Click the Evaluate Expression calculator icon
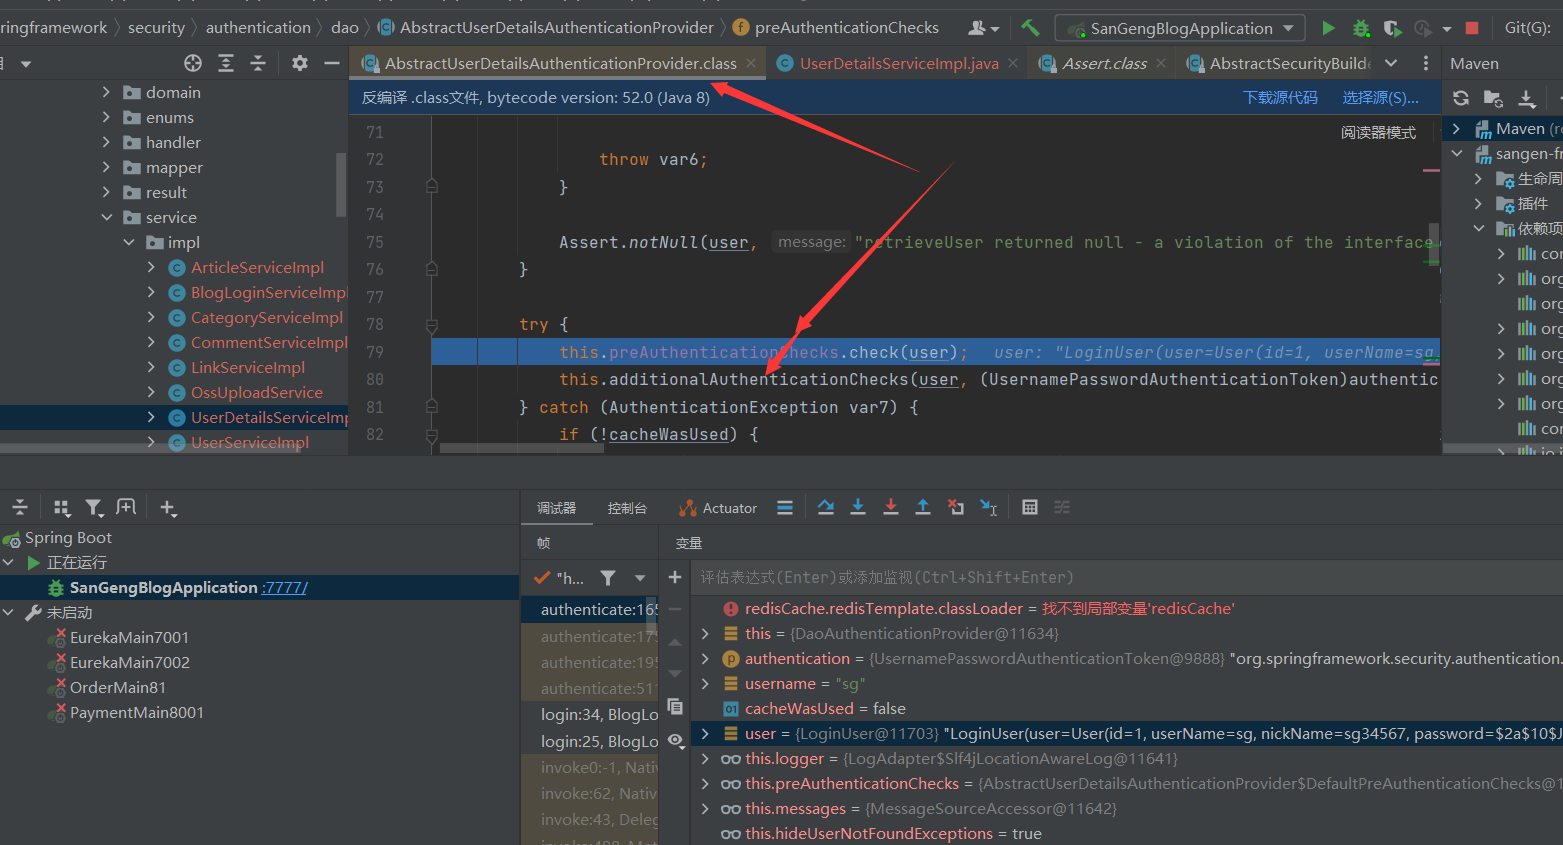 [x=1029, y=508]
